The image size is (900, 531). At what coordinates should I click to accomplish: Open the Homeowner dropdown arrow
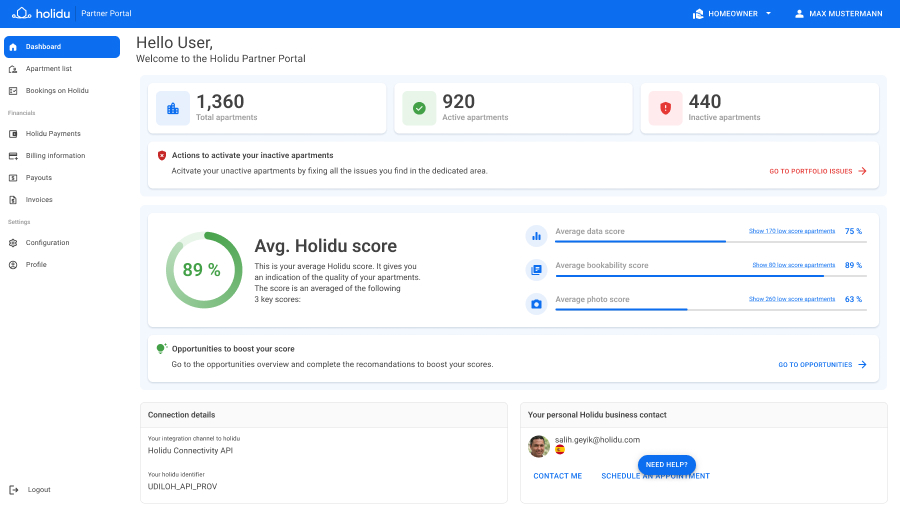point(768,14)
